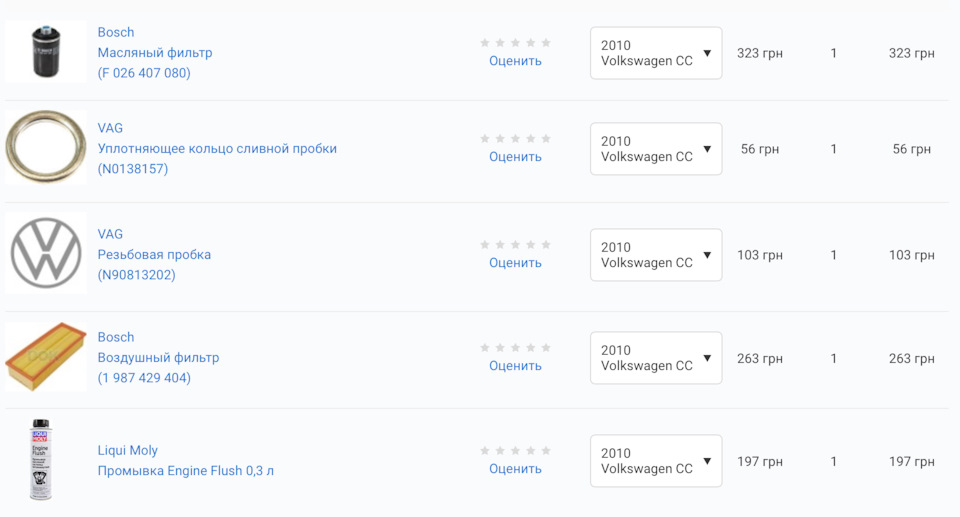Image resolution: width=960 pixels, height=517 pixels.
Task: Open the VAG sealing ring product image
Action: 46,147
